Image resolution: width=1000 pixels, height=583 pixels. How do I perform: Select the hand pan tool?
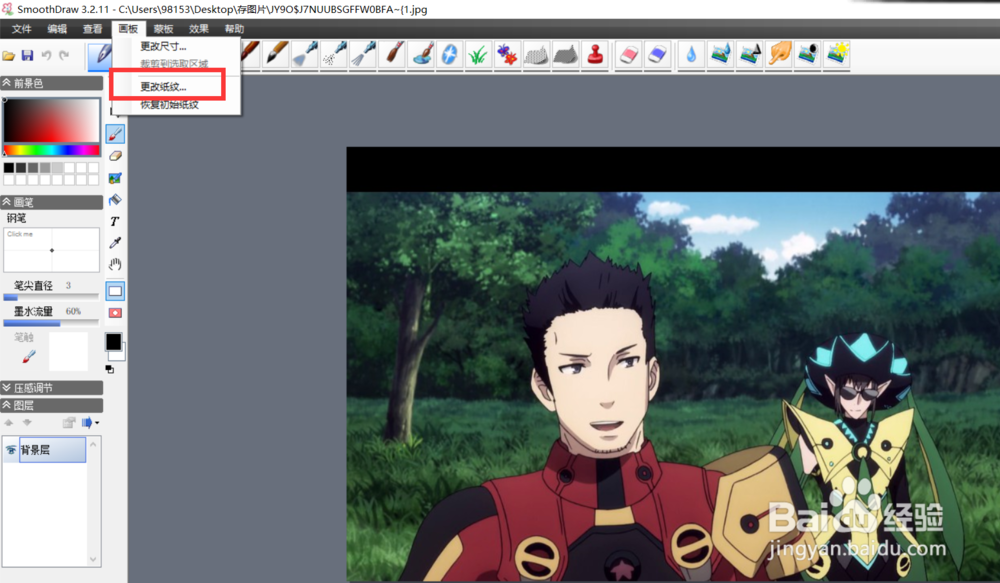(x=115, y=264)
